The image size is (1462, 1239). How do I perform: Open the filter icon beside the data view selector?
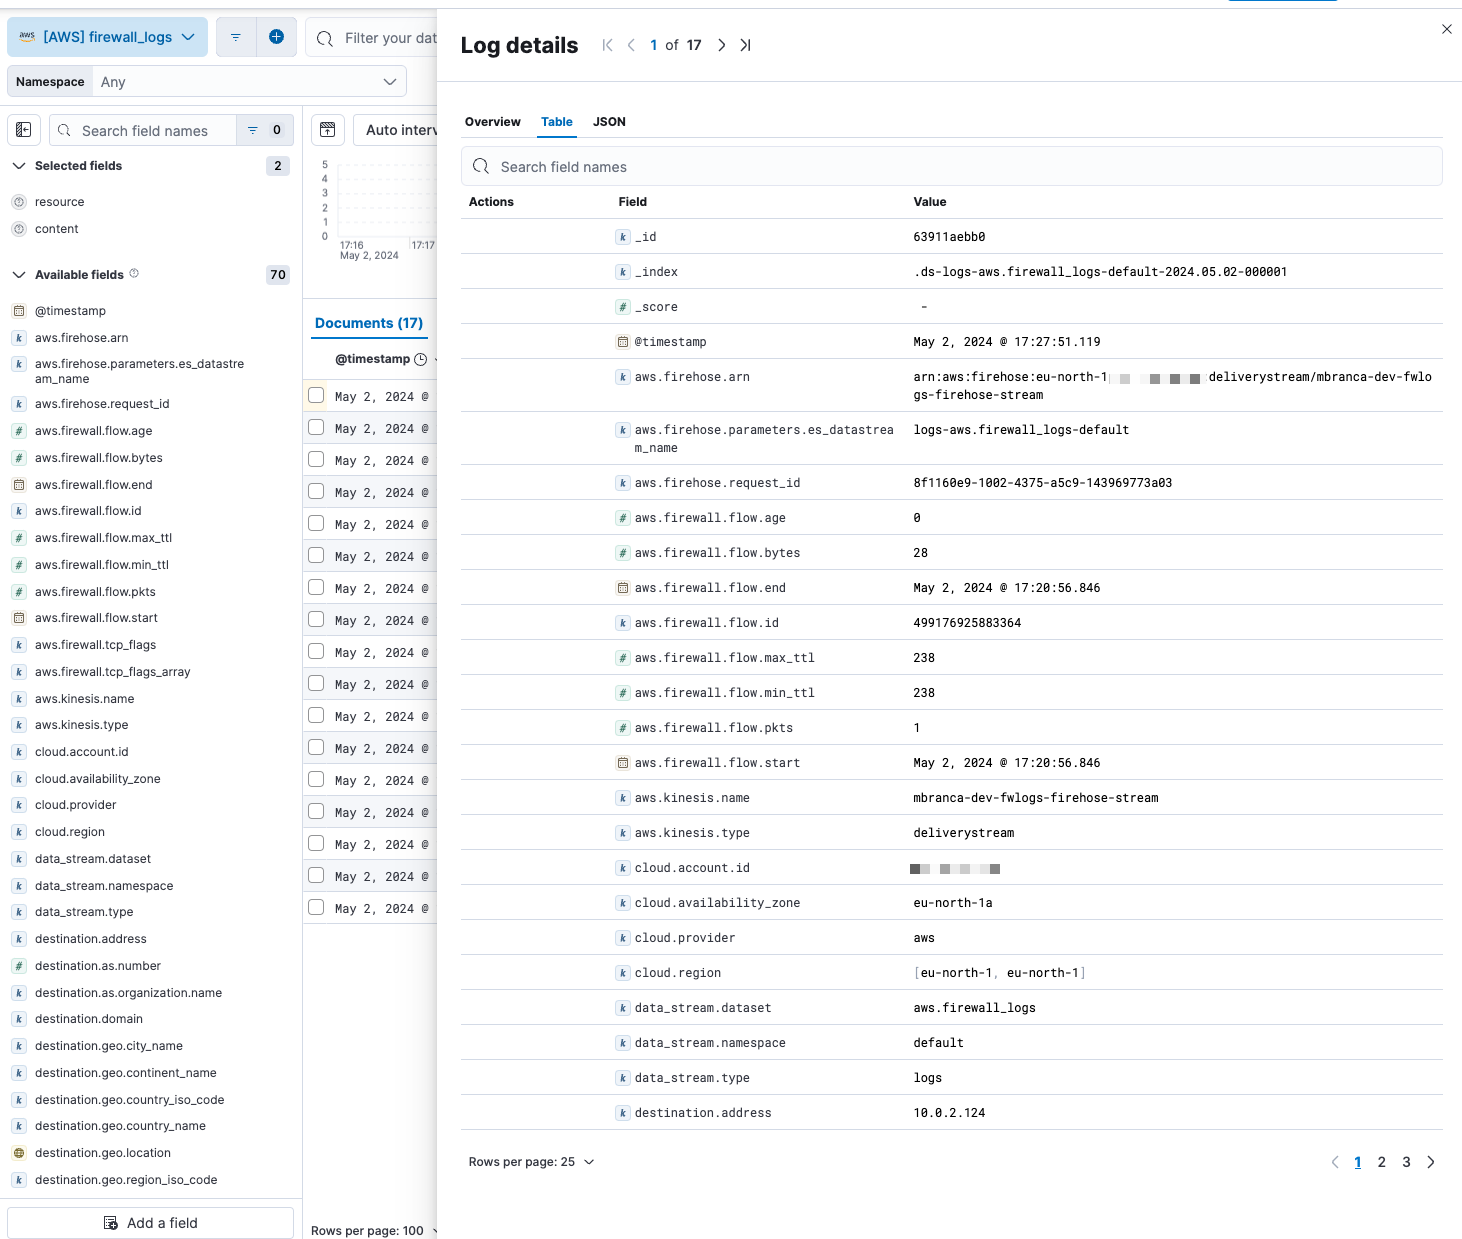235,37
